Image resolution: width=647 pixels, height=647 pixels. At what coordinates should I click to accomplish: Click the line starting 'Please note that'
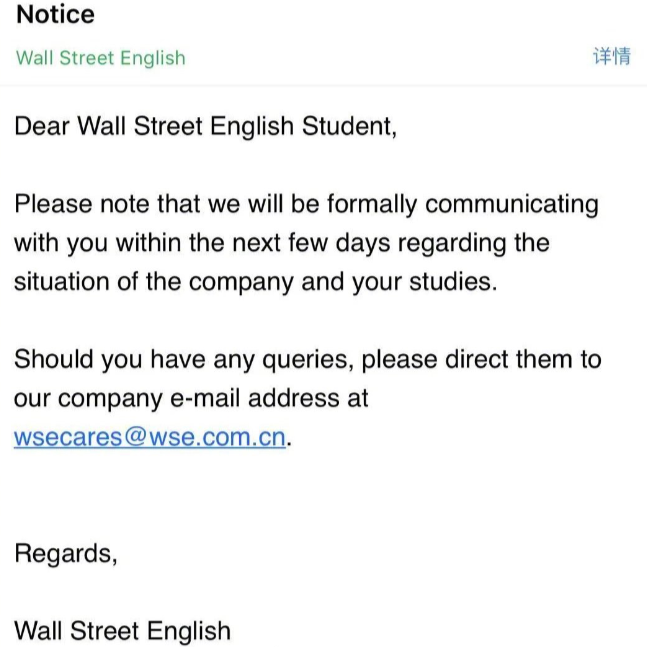(305, 205)
